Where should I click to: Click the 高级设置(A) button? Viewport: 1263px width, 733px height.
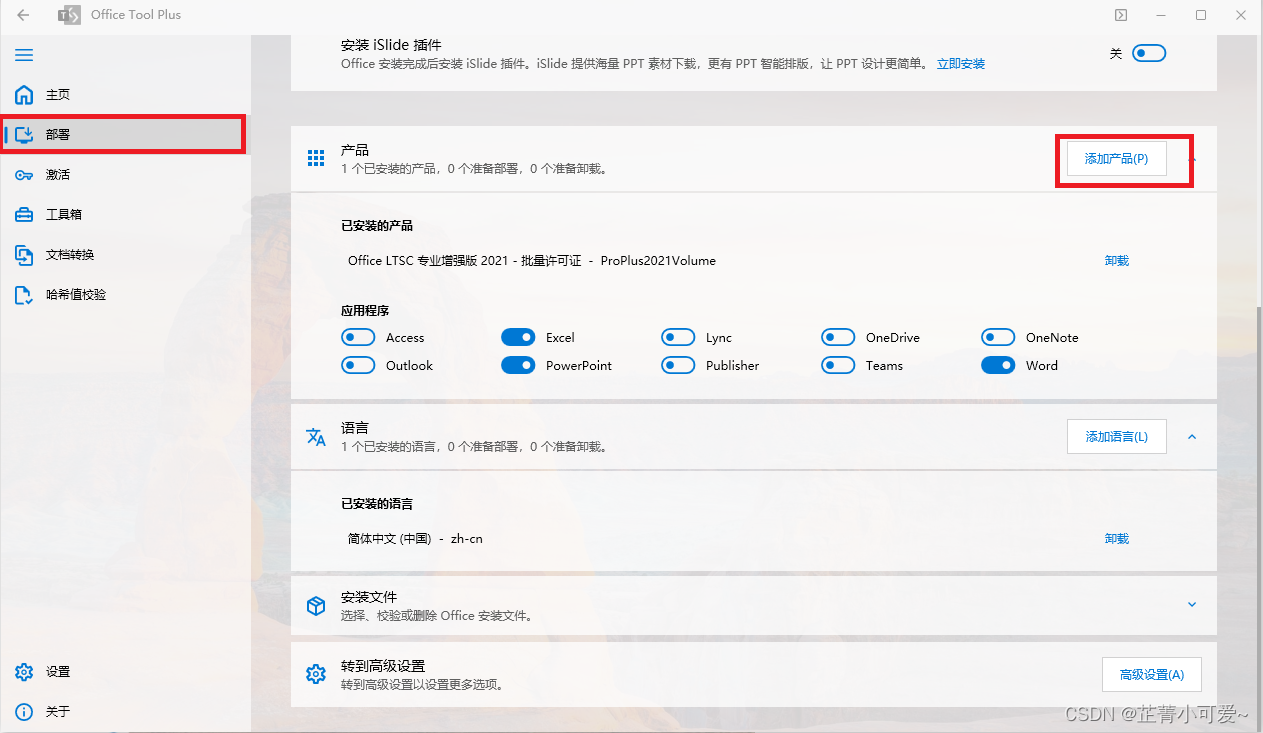coord(1152,675)
